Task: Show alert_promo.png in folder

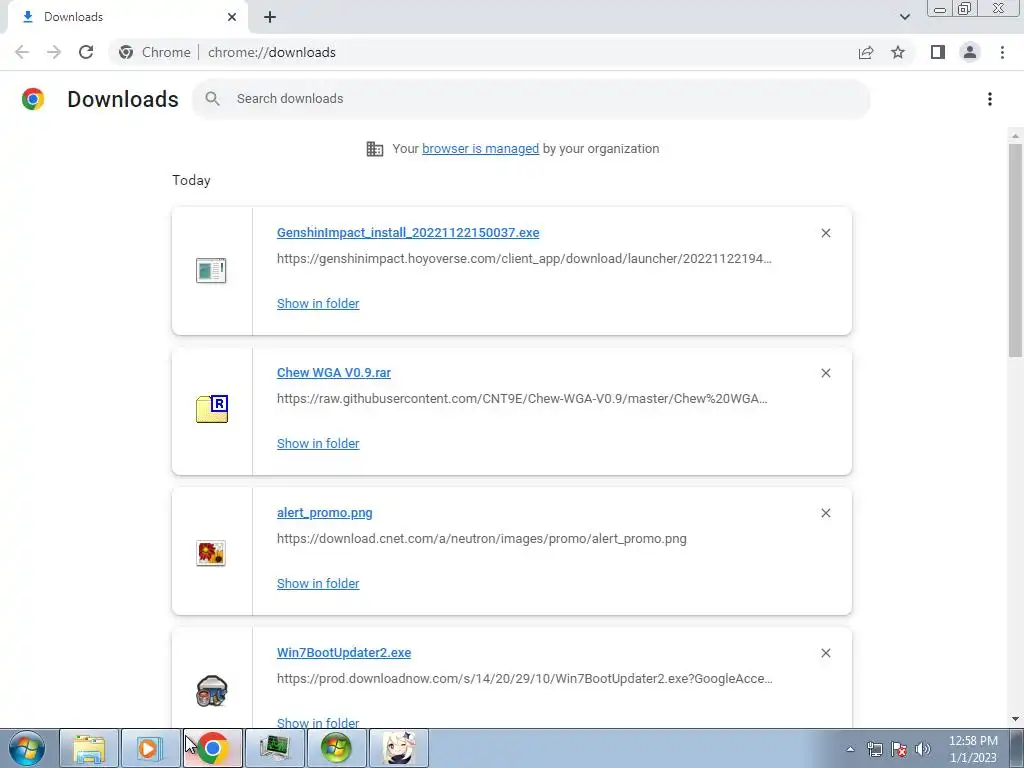Action: point(318,583)
